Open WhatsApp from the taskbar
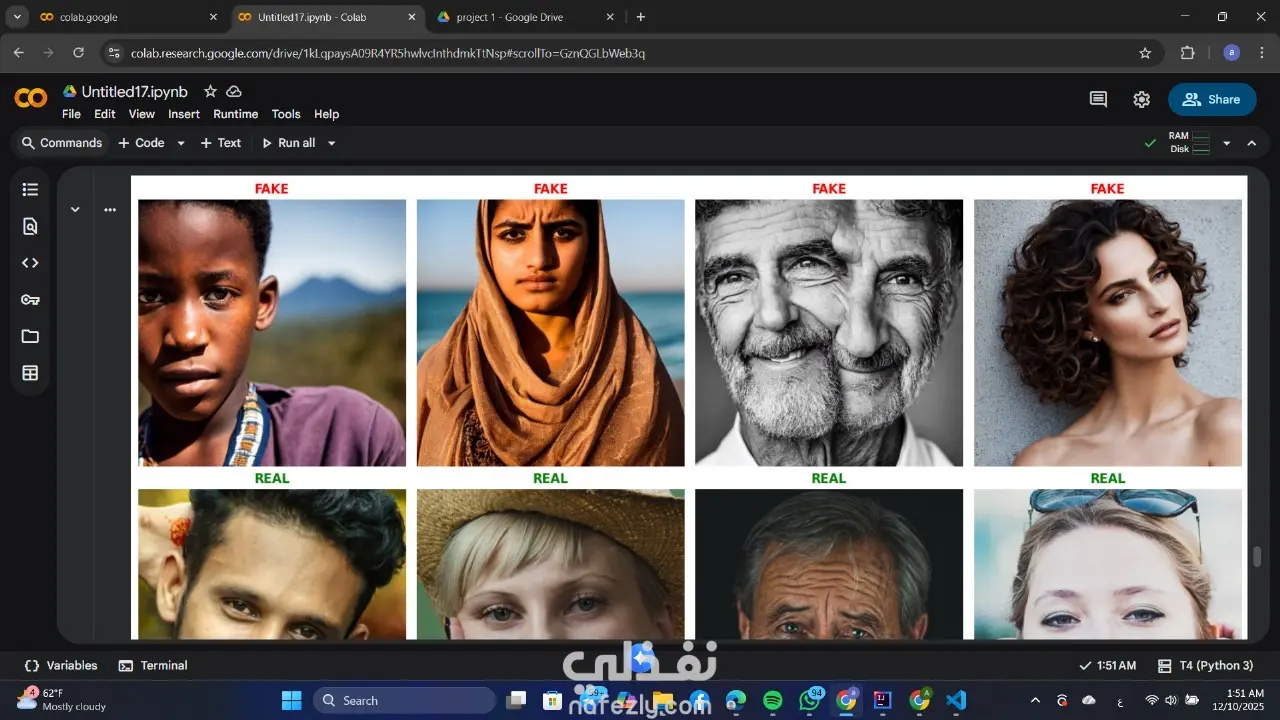Viewport: 1280px width, 720px height. click(810, 700)
